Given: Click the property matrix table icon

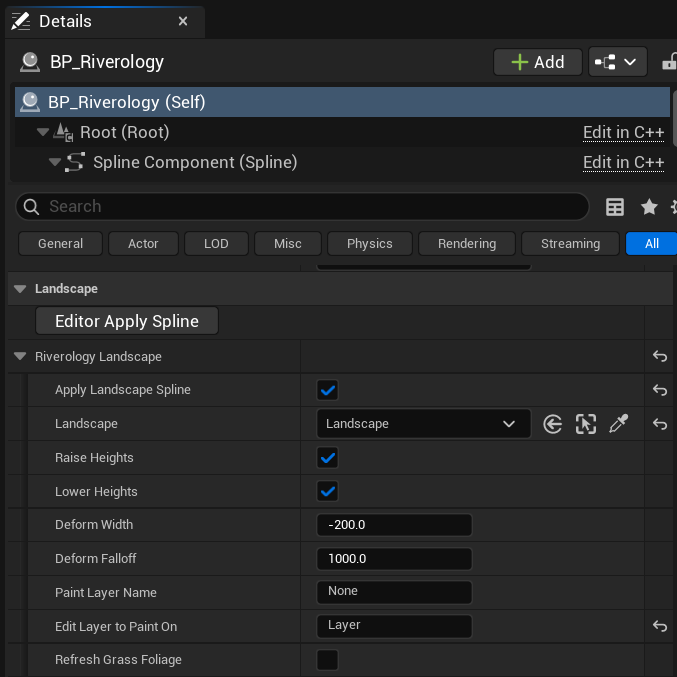Looking at the screenshot, I should point(615,207).
